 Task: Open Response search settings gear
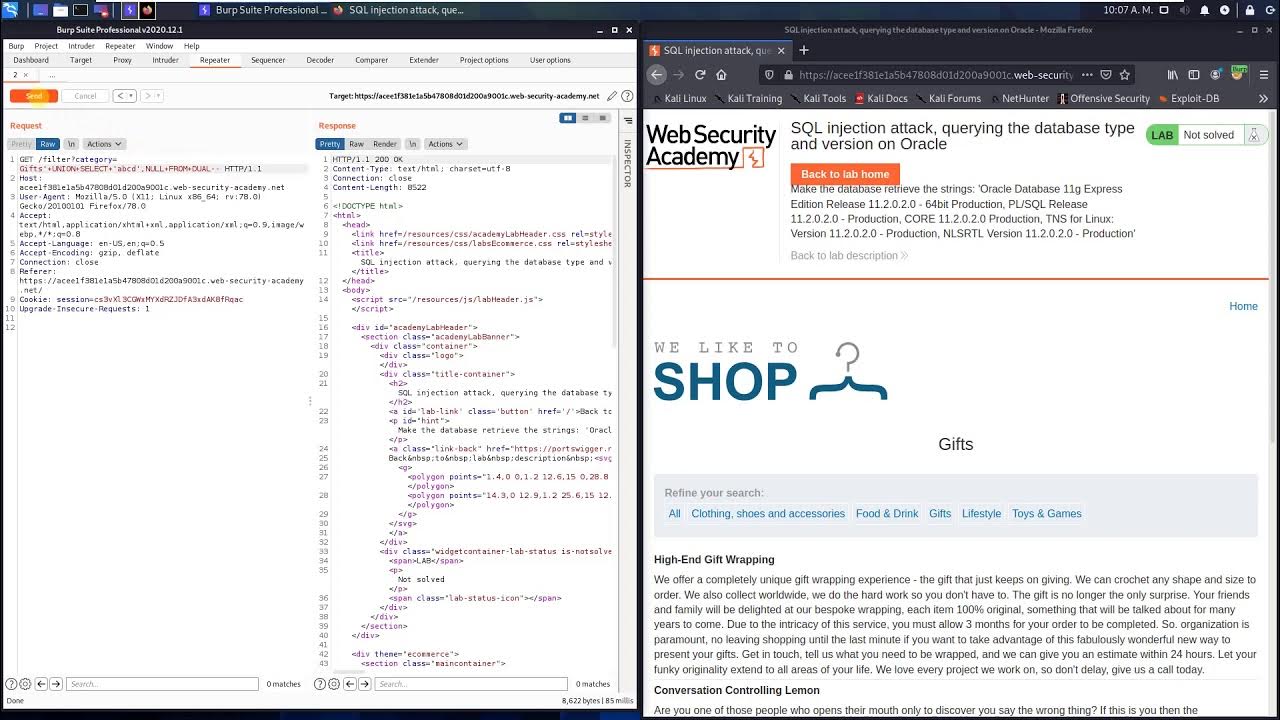coord(333,684)
